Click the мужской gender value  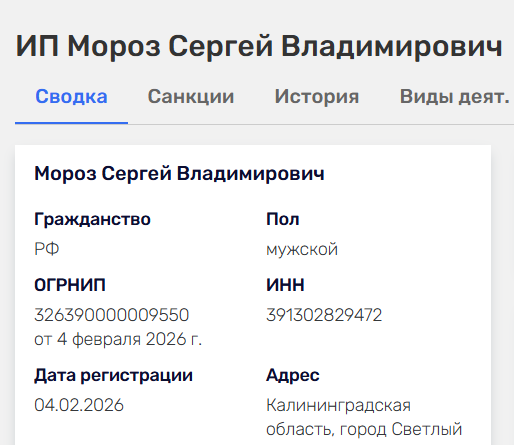point(302,250)
